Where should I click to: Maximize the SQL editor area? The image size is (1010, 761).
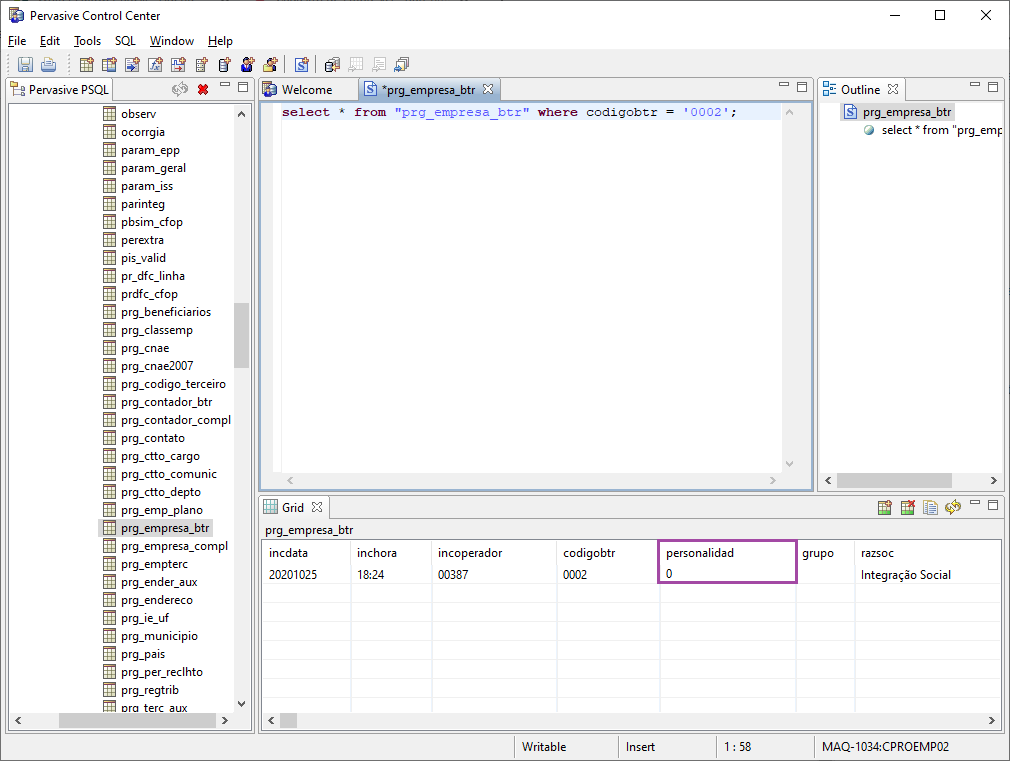tap(801, 88)
